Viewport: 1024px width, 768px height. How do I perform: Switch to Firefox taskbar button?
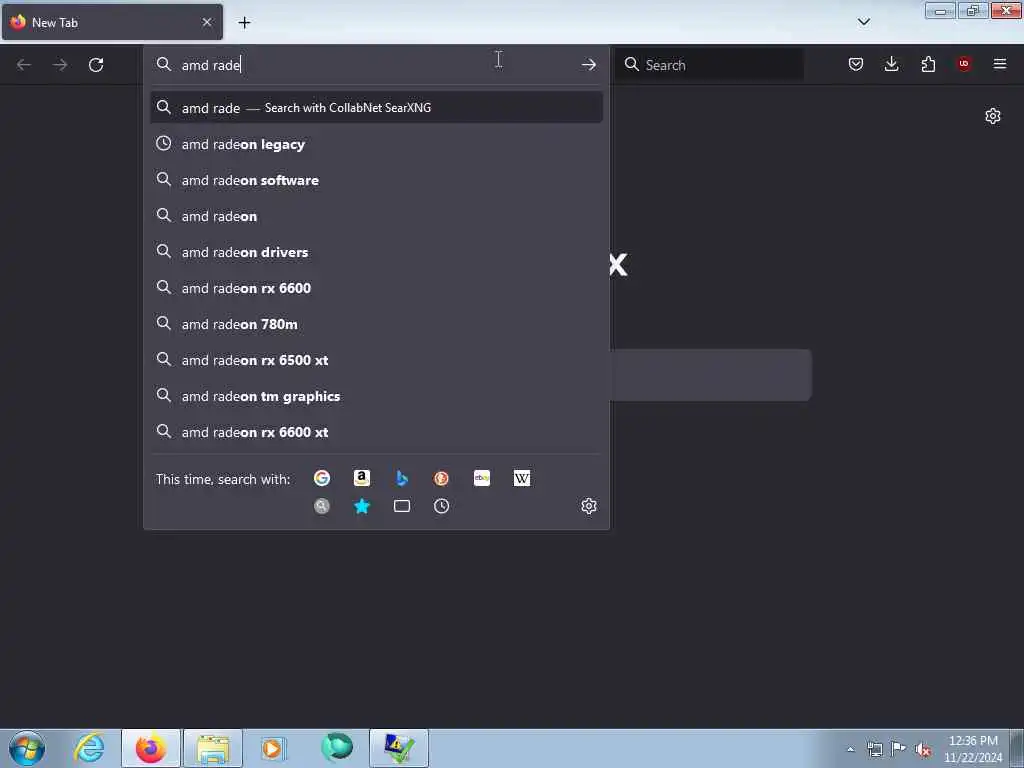tap(151, 748)
